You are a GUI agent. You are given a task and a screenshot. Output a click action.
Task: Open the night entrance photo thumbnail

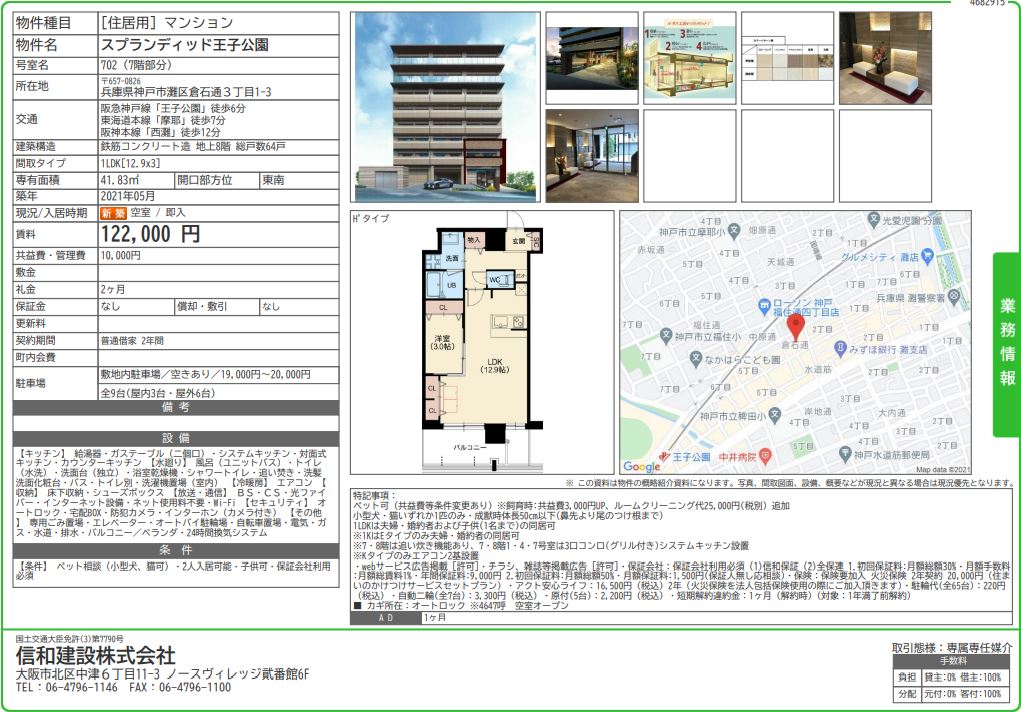click(x=592, y=58)
